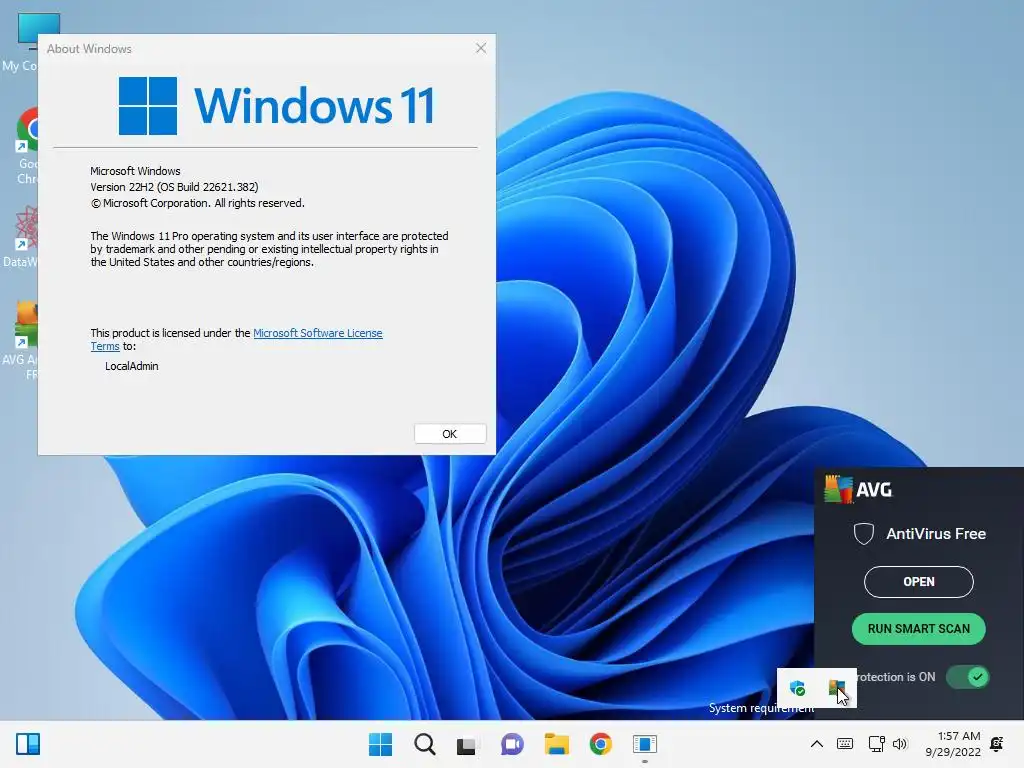Launch Google Chrome from taskbar
1024x768 pixels.
click(x=600, y=744)
